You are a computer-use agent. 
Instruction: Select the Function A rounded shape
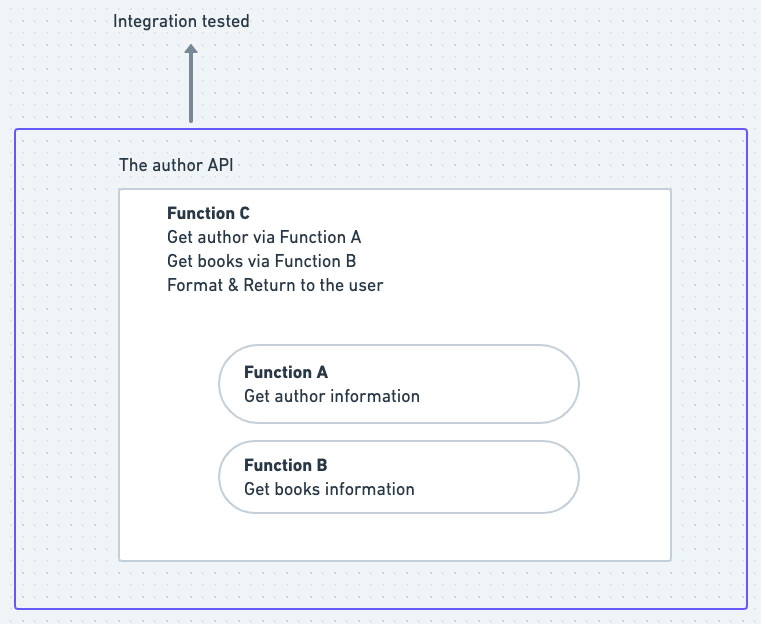tap(398, 384)
